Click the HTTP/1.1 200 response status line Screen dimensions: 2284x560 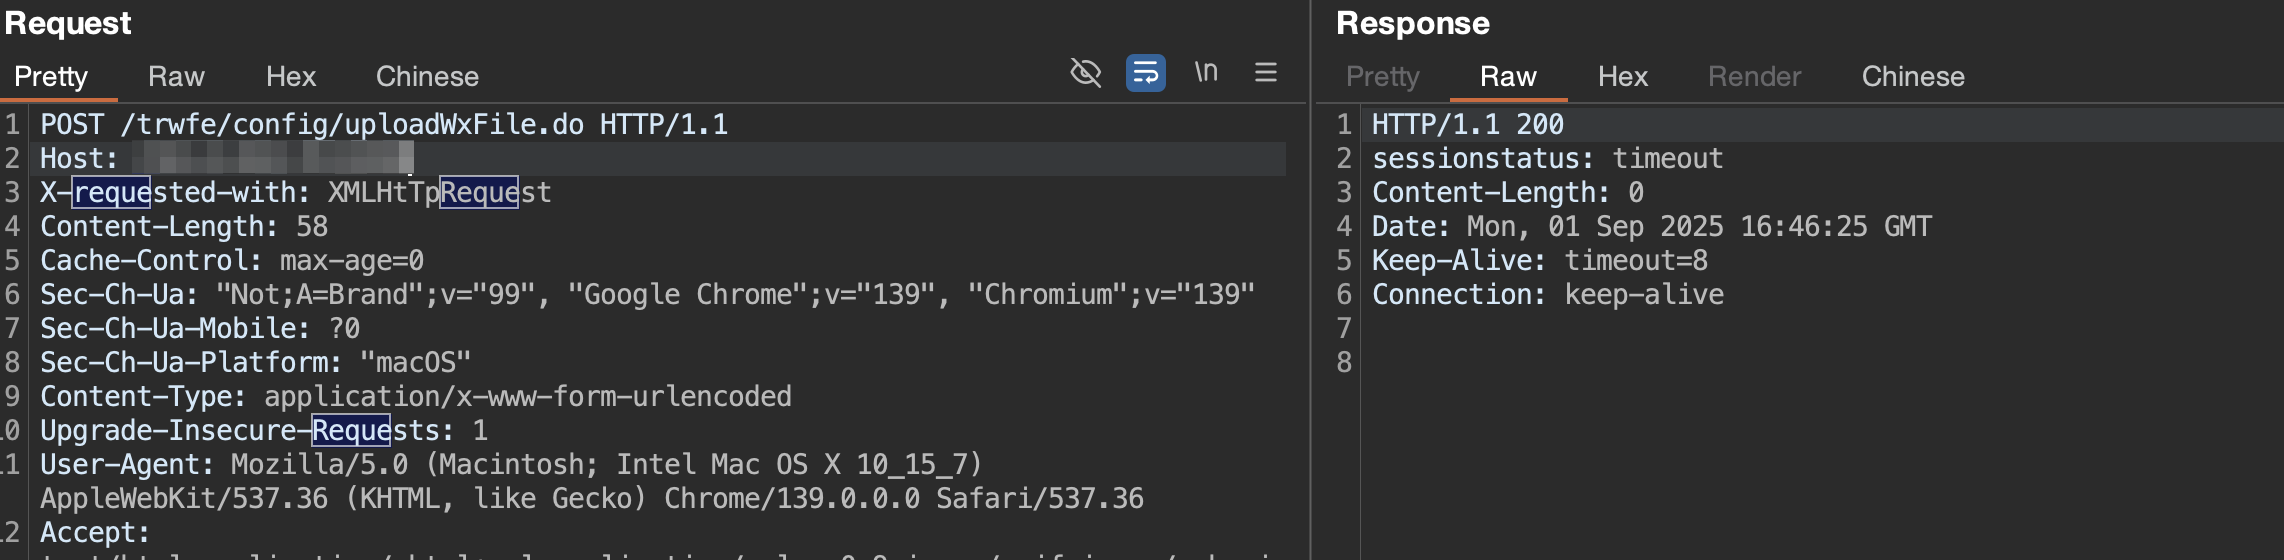(1467, 125)
